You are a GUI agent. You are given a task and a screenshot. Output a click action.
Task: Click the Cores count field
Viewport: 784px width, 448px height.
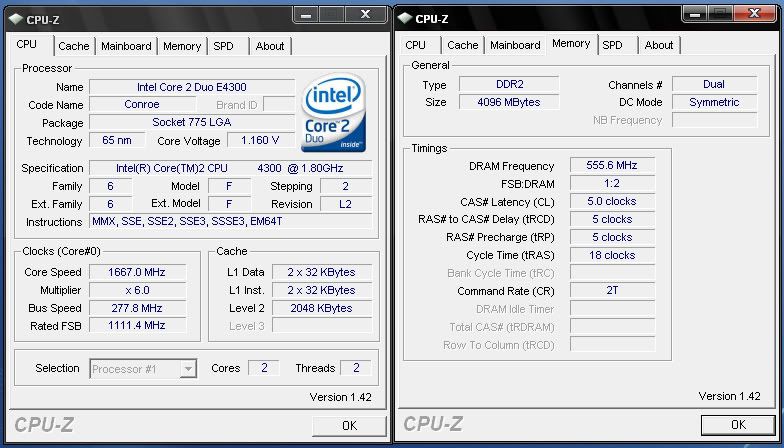click(264, 368)
